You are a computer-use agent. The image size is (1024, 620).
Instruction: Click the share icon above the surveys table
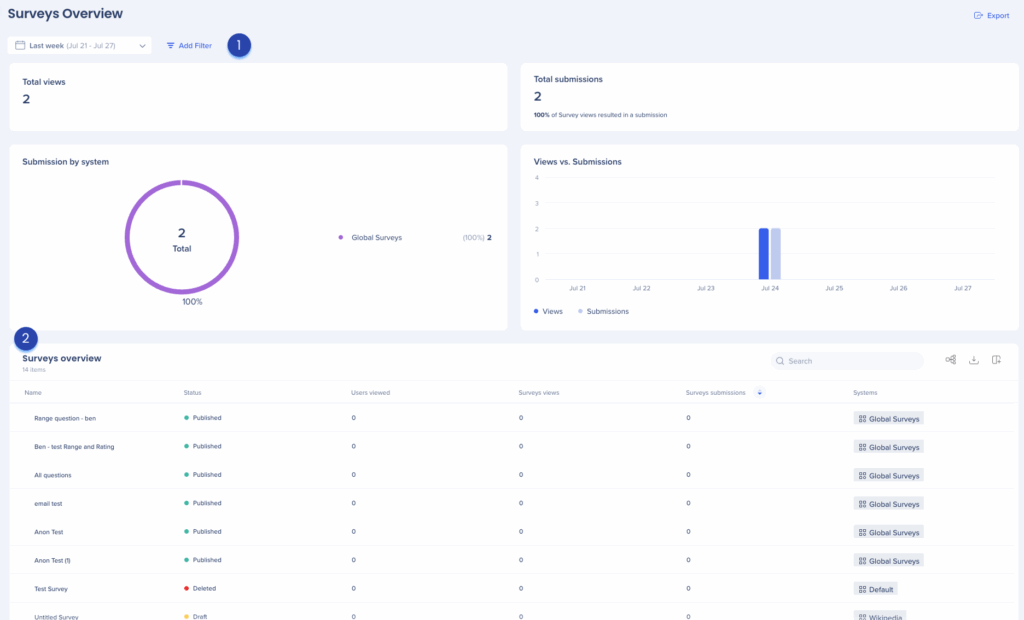point(950,360)
